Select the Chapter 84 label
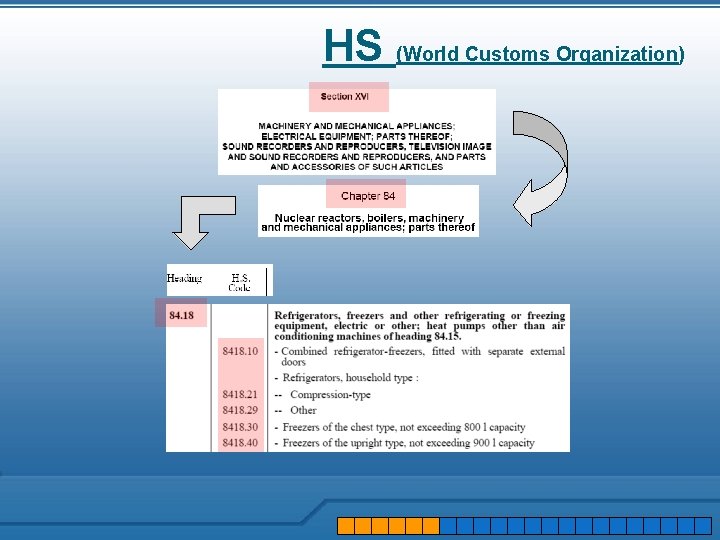The image size is (720, 540). (x=368, y=196)
